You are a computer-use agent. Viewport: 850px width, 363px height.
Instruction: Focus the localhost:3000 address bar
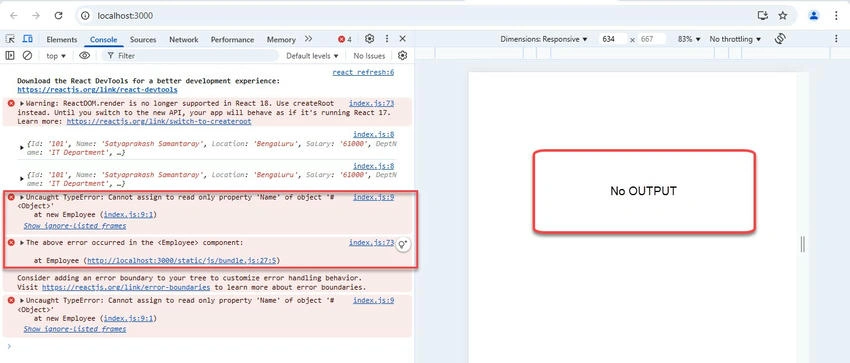[423, 16]
